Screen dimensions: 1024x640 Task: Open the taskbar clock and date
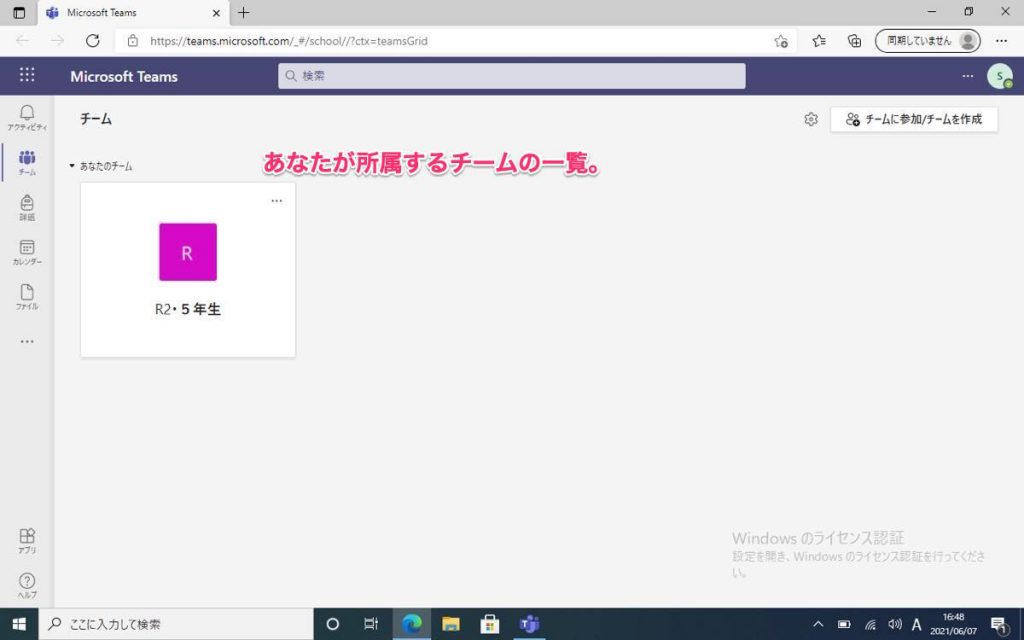pos(953,624)
